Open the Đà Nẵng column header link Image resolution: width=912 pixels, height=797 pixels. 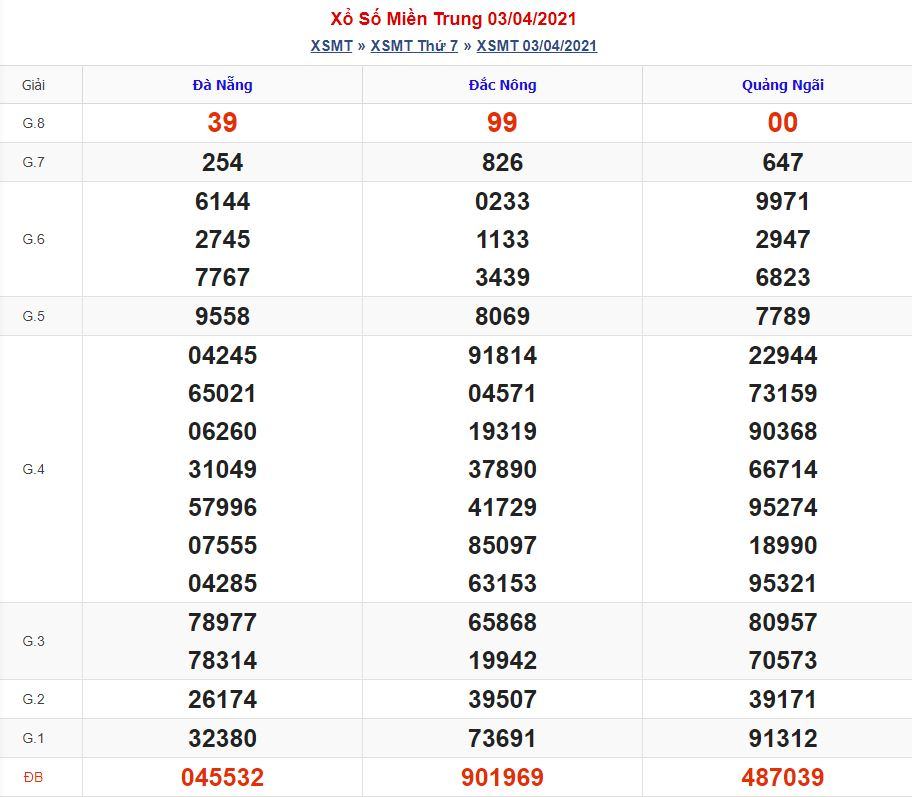tap(223, 85)
